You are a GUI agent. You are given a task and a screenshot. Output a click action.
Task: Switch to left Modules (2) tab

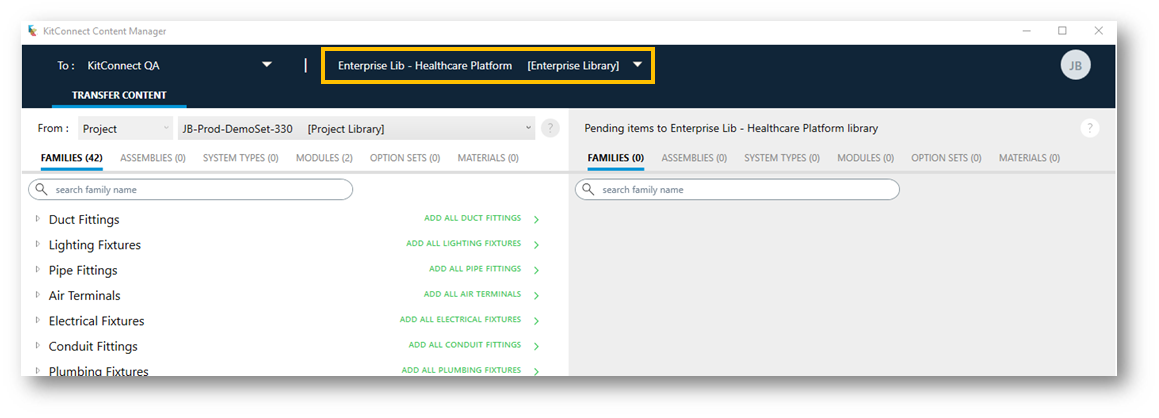324,158
